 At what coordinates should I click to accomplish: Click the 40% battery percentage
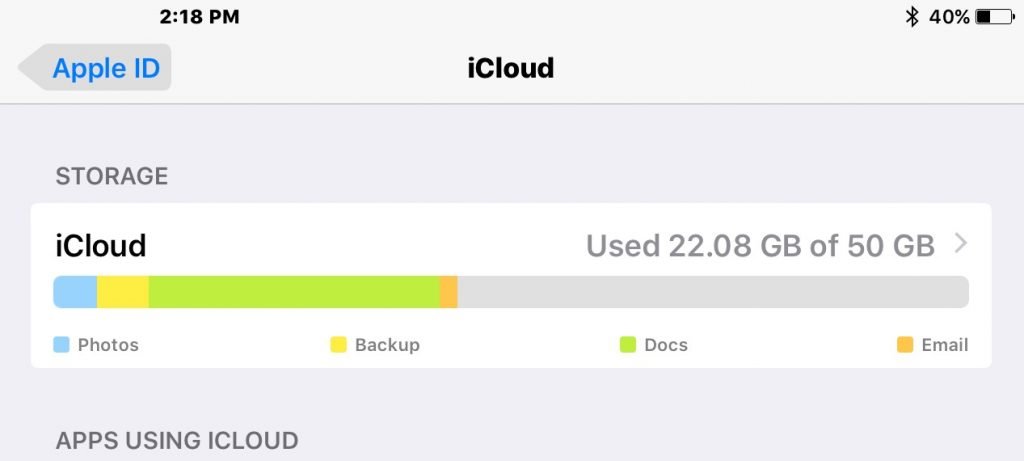pyautogui.click(x=949, y=17)
